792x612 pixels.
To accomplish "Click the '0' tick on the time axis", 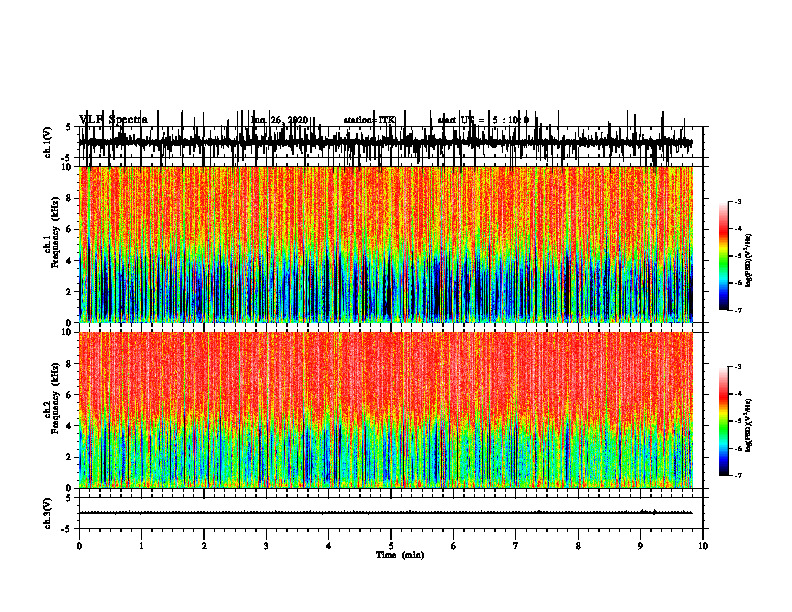I will coord(79,546).
